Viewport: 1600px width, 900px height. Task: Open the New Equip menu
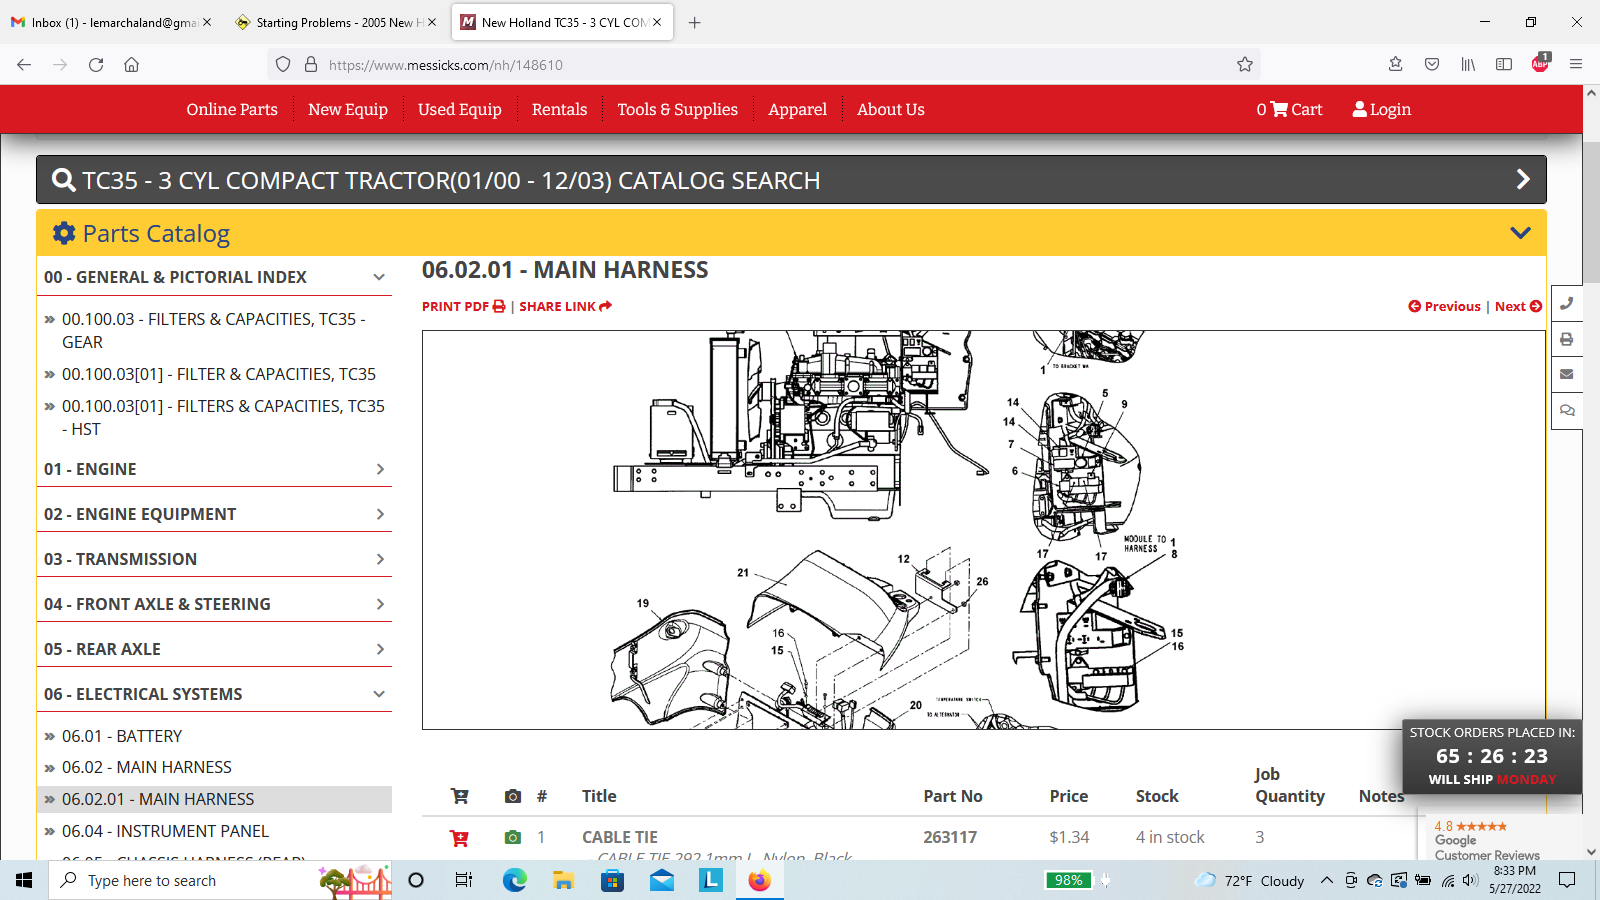[x=348, y=109]
